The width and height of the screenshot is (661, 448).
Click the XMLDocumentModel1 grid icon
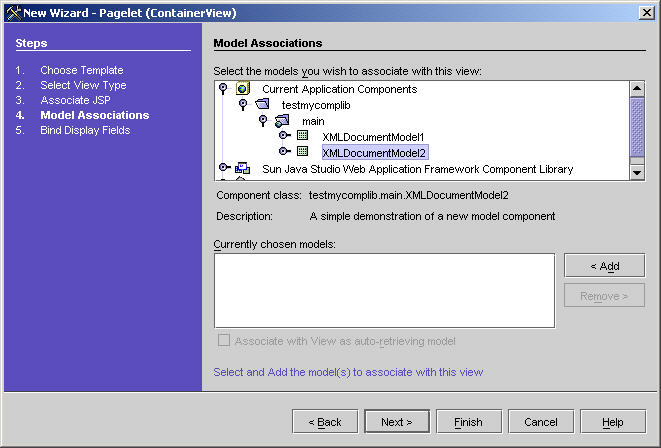pos(302,135)
